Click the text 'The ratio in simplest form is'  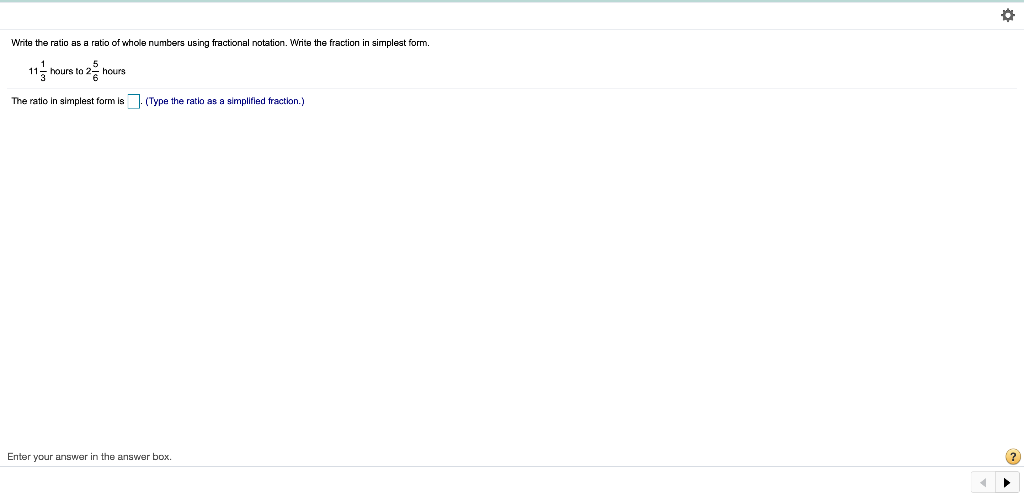click(x=68, y=101)
